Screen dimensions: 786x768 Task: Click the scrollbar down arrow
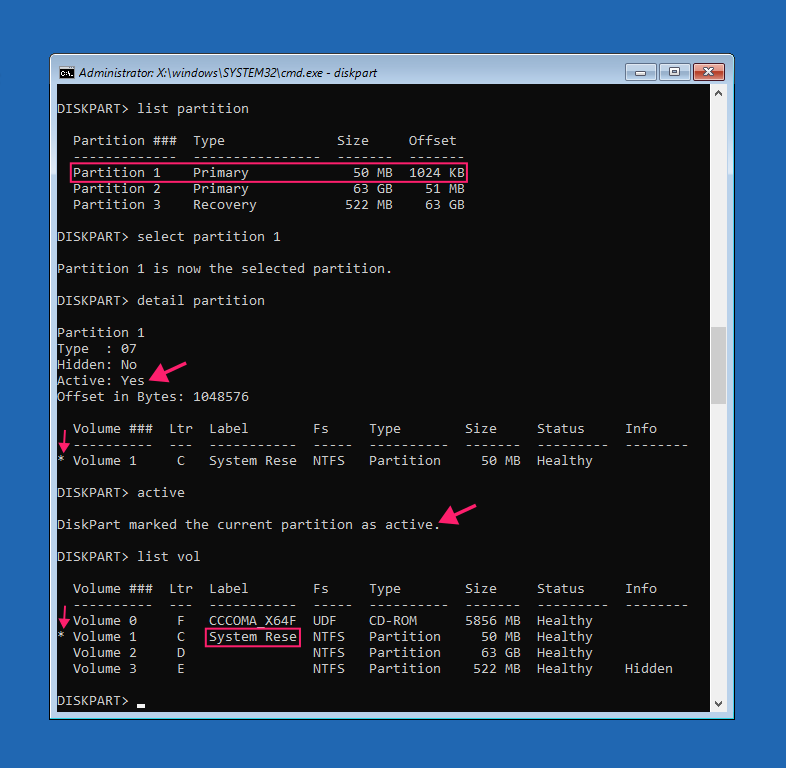[x=718, y=703]
